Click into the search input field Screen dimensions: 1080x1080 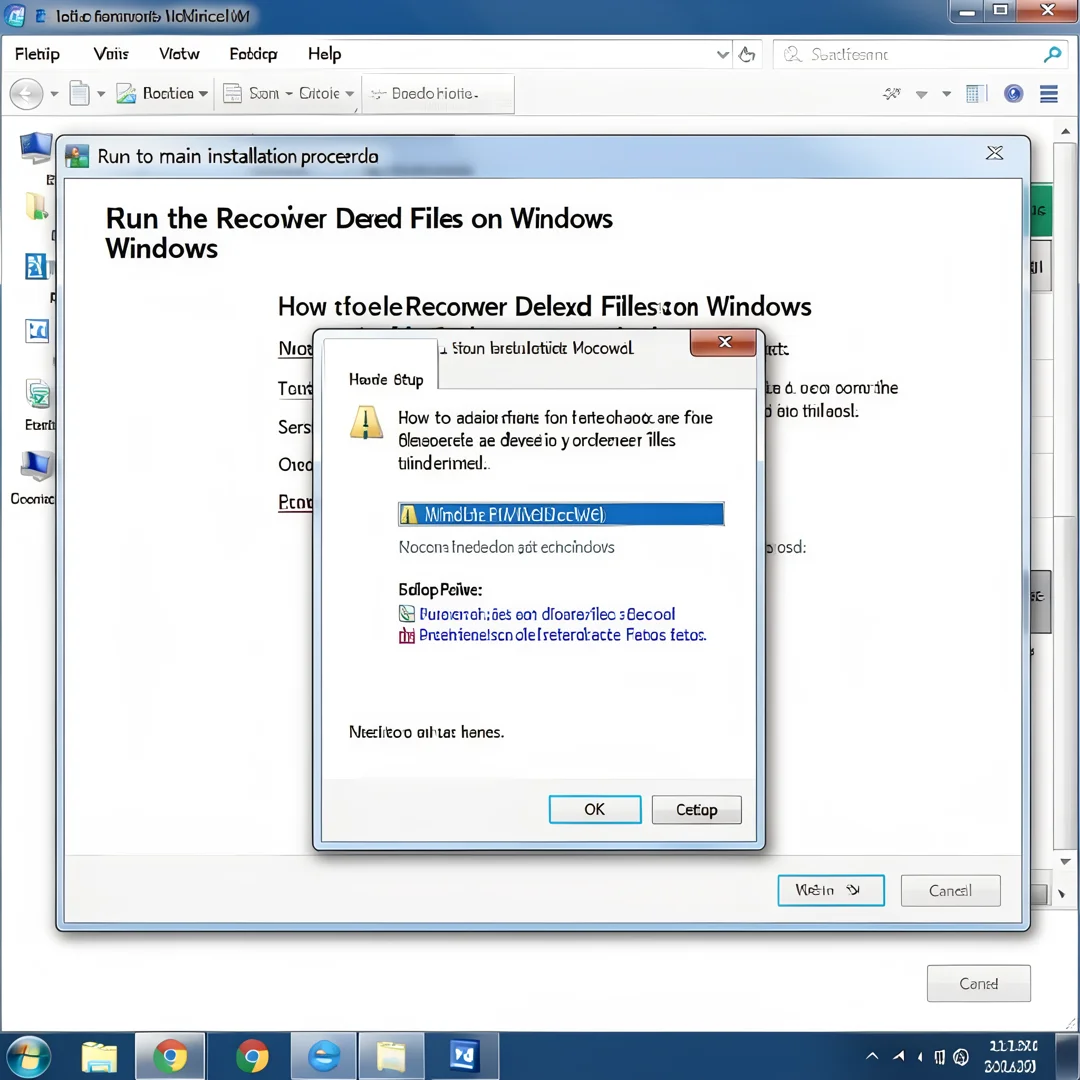point(920,54)
